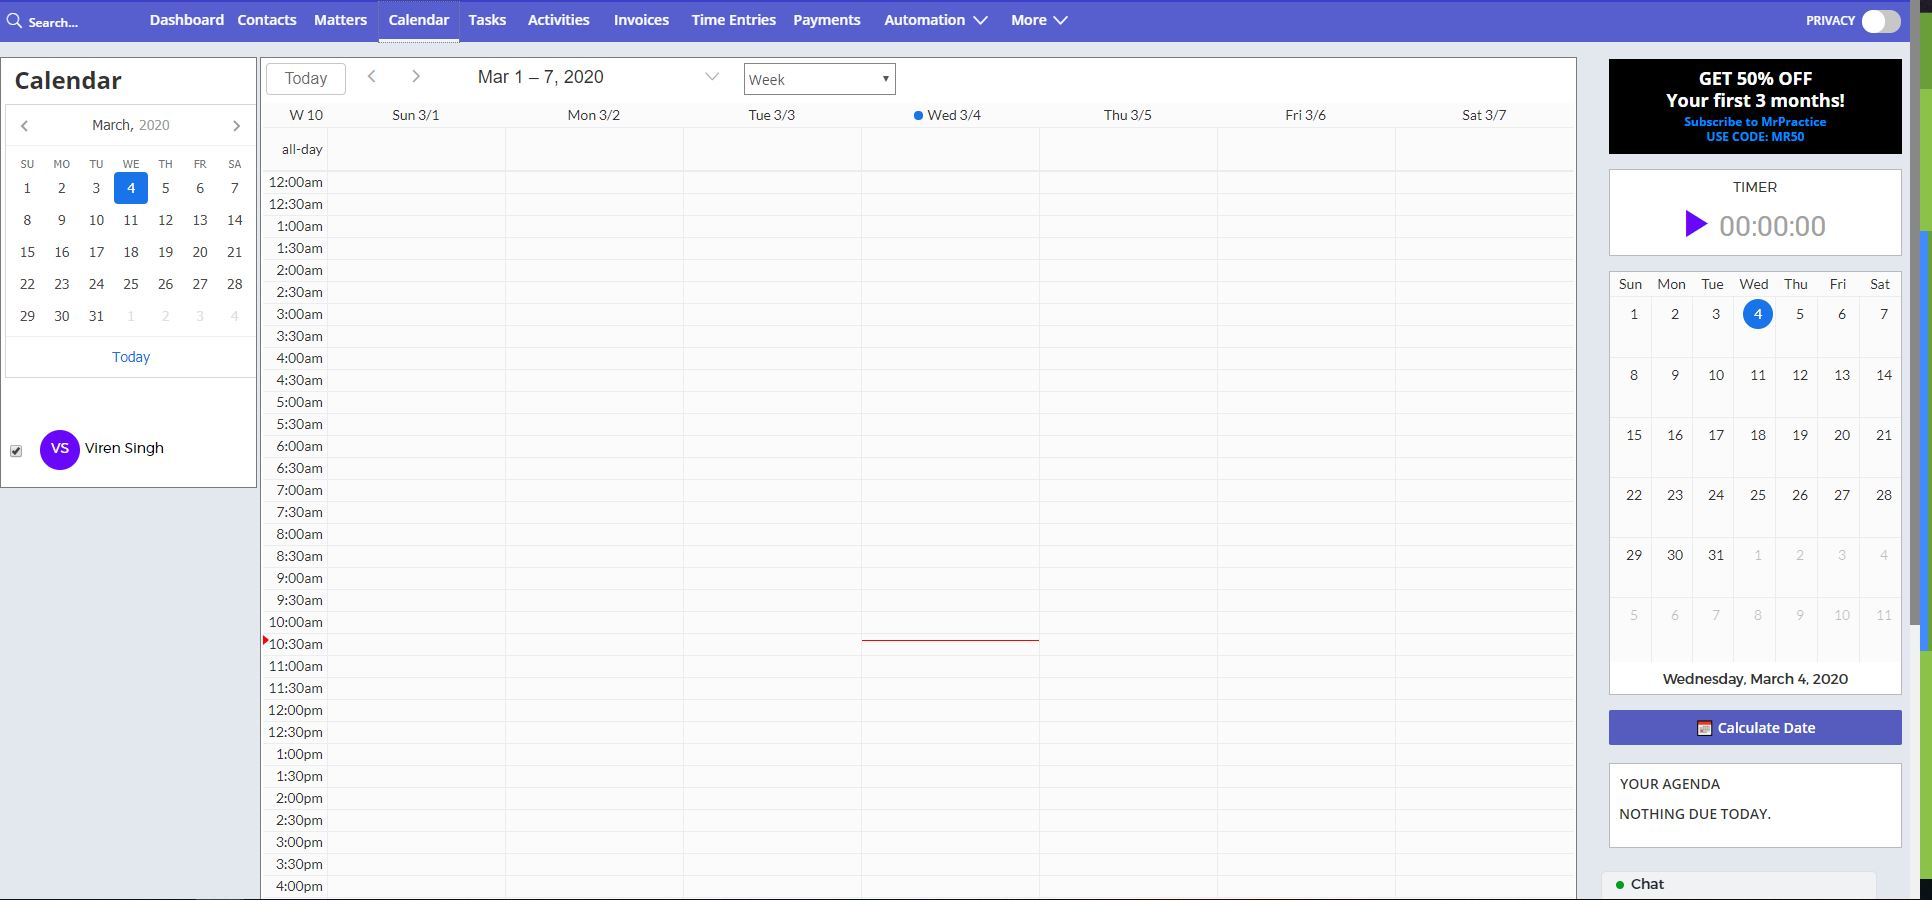Go to the next week

pos(416,77)
